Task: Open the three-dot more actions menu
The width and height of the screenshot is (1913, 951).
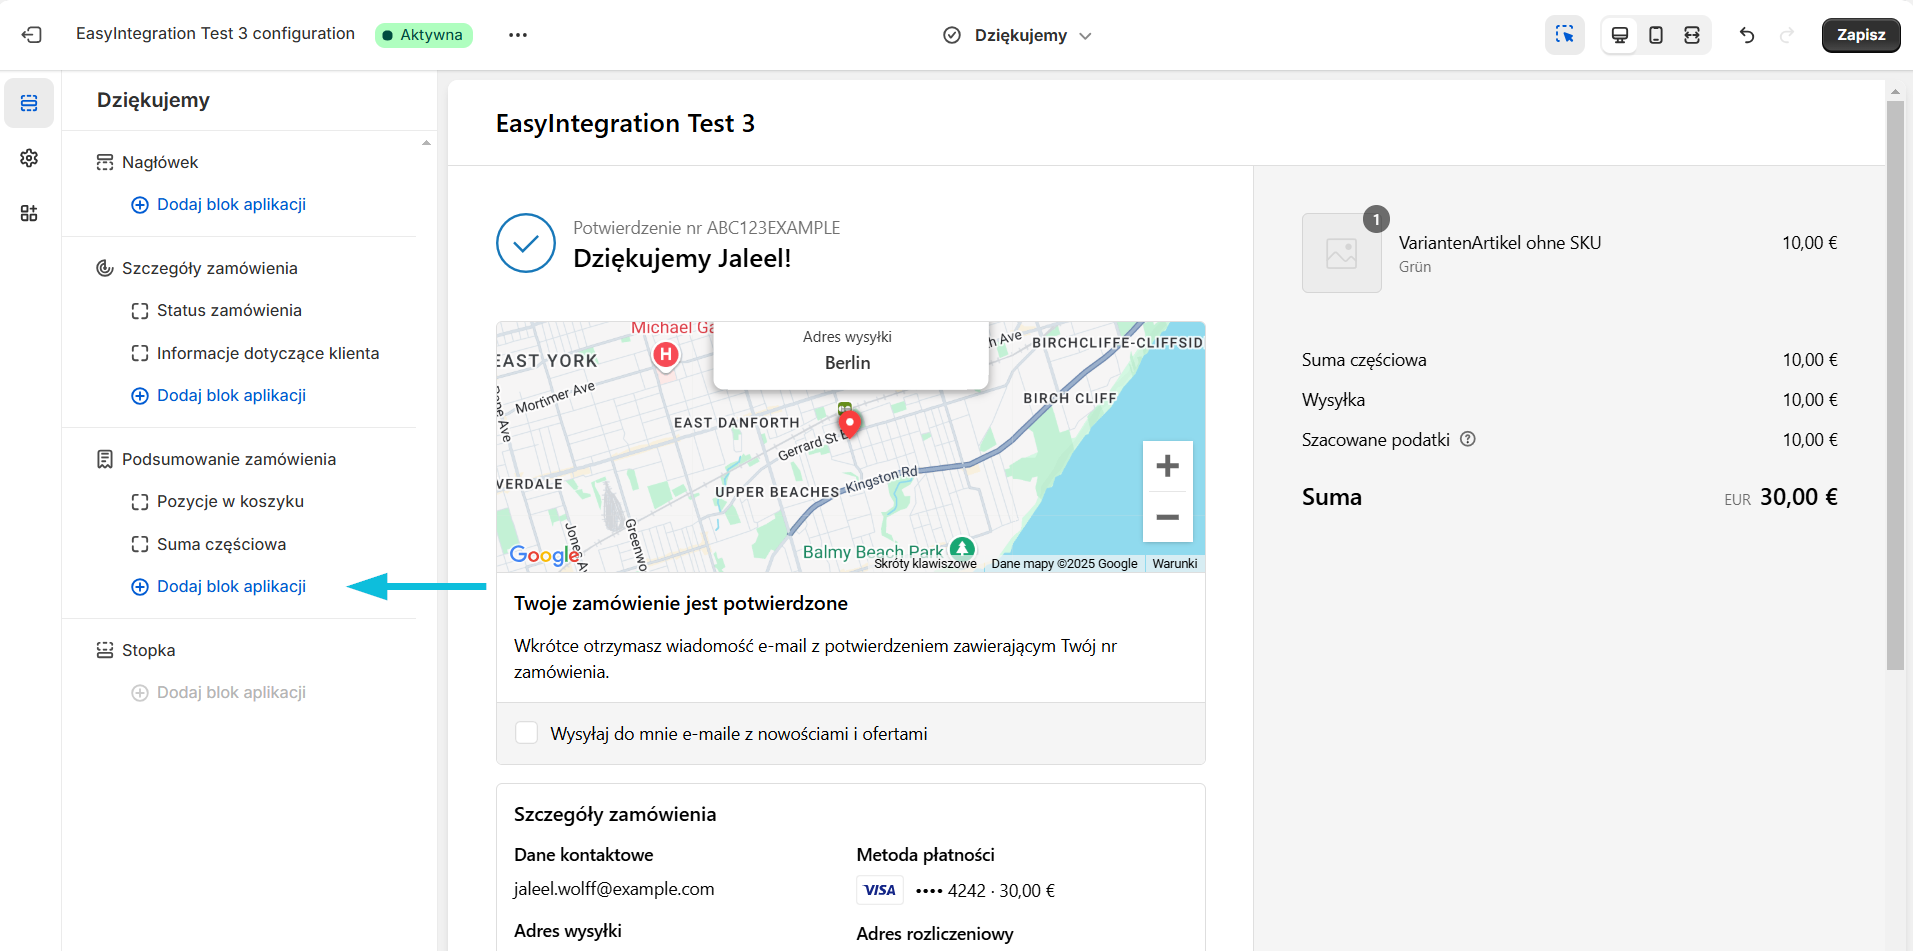Action: (517, 35)
